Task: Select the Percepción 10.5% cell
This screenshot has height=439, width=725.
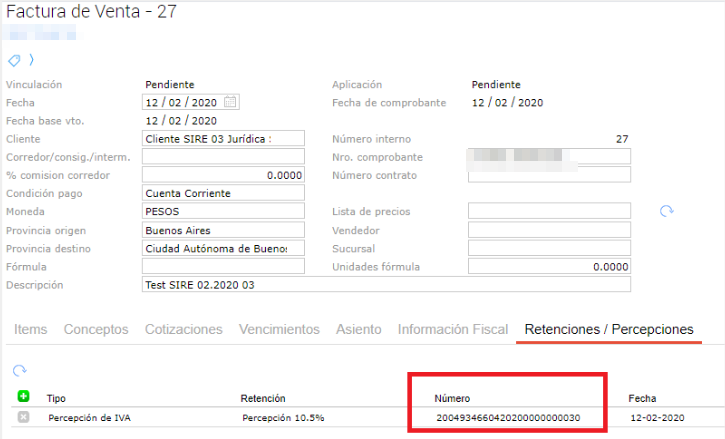Action: coord(283,418)
